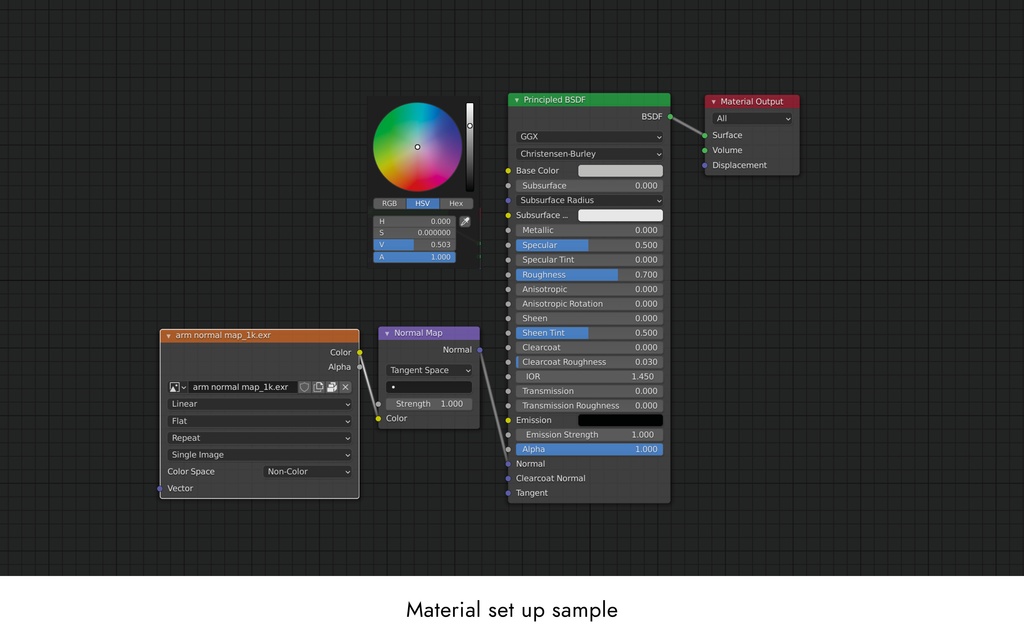
Task: Open the Flat projection dropdown
Action: [259, 421]
